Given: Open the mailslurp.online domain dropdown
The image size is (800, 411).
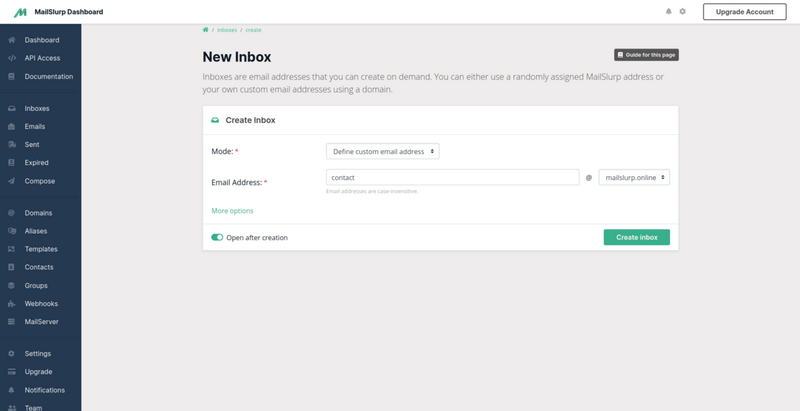Looking at the screenshot, I should point(634,177).
